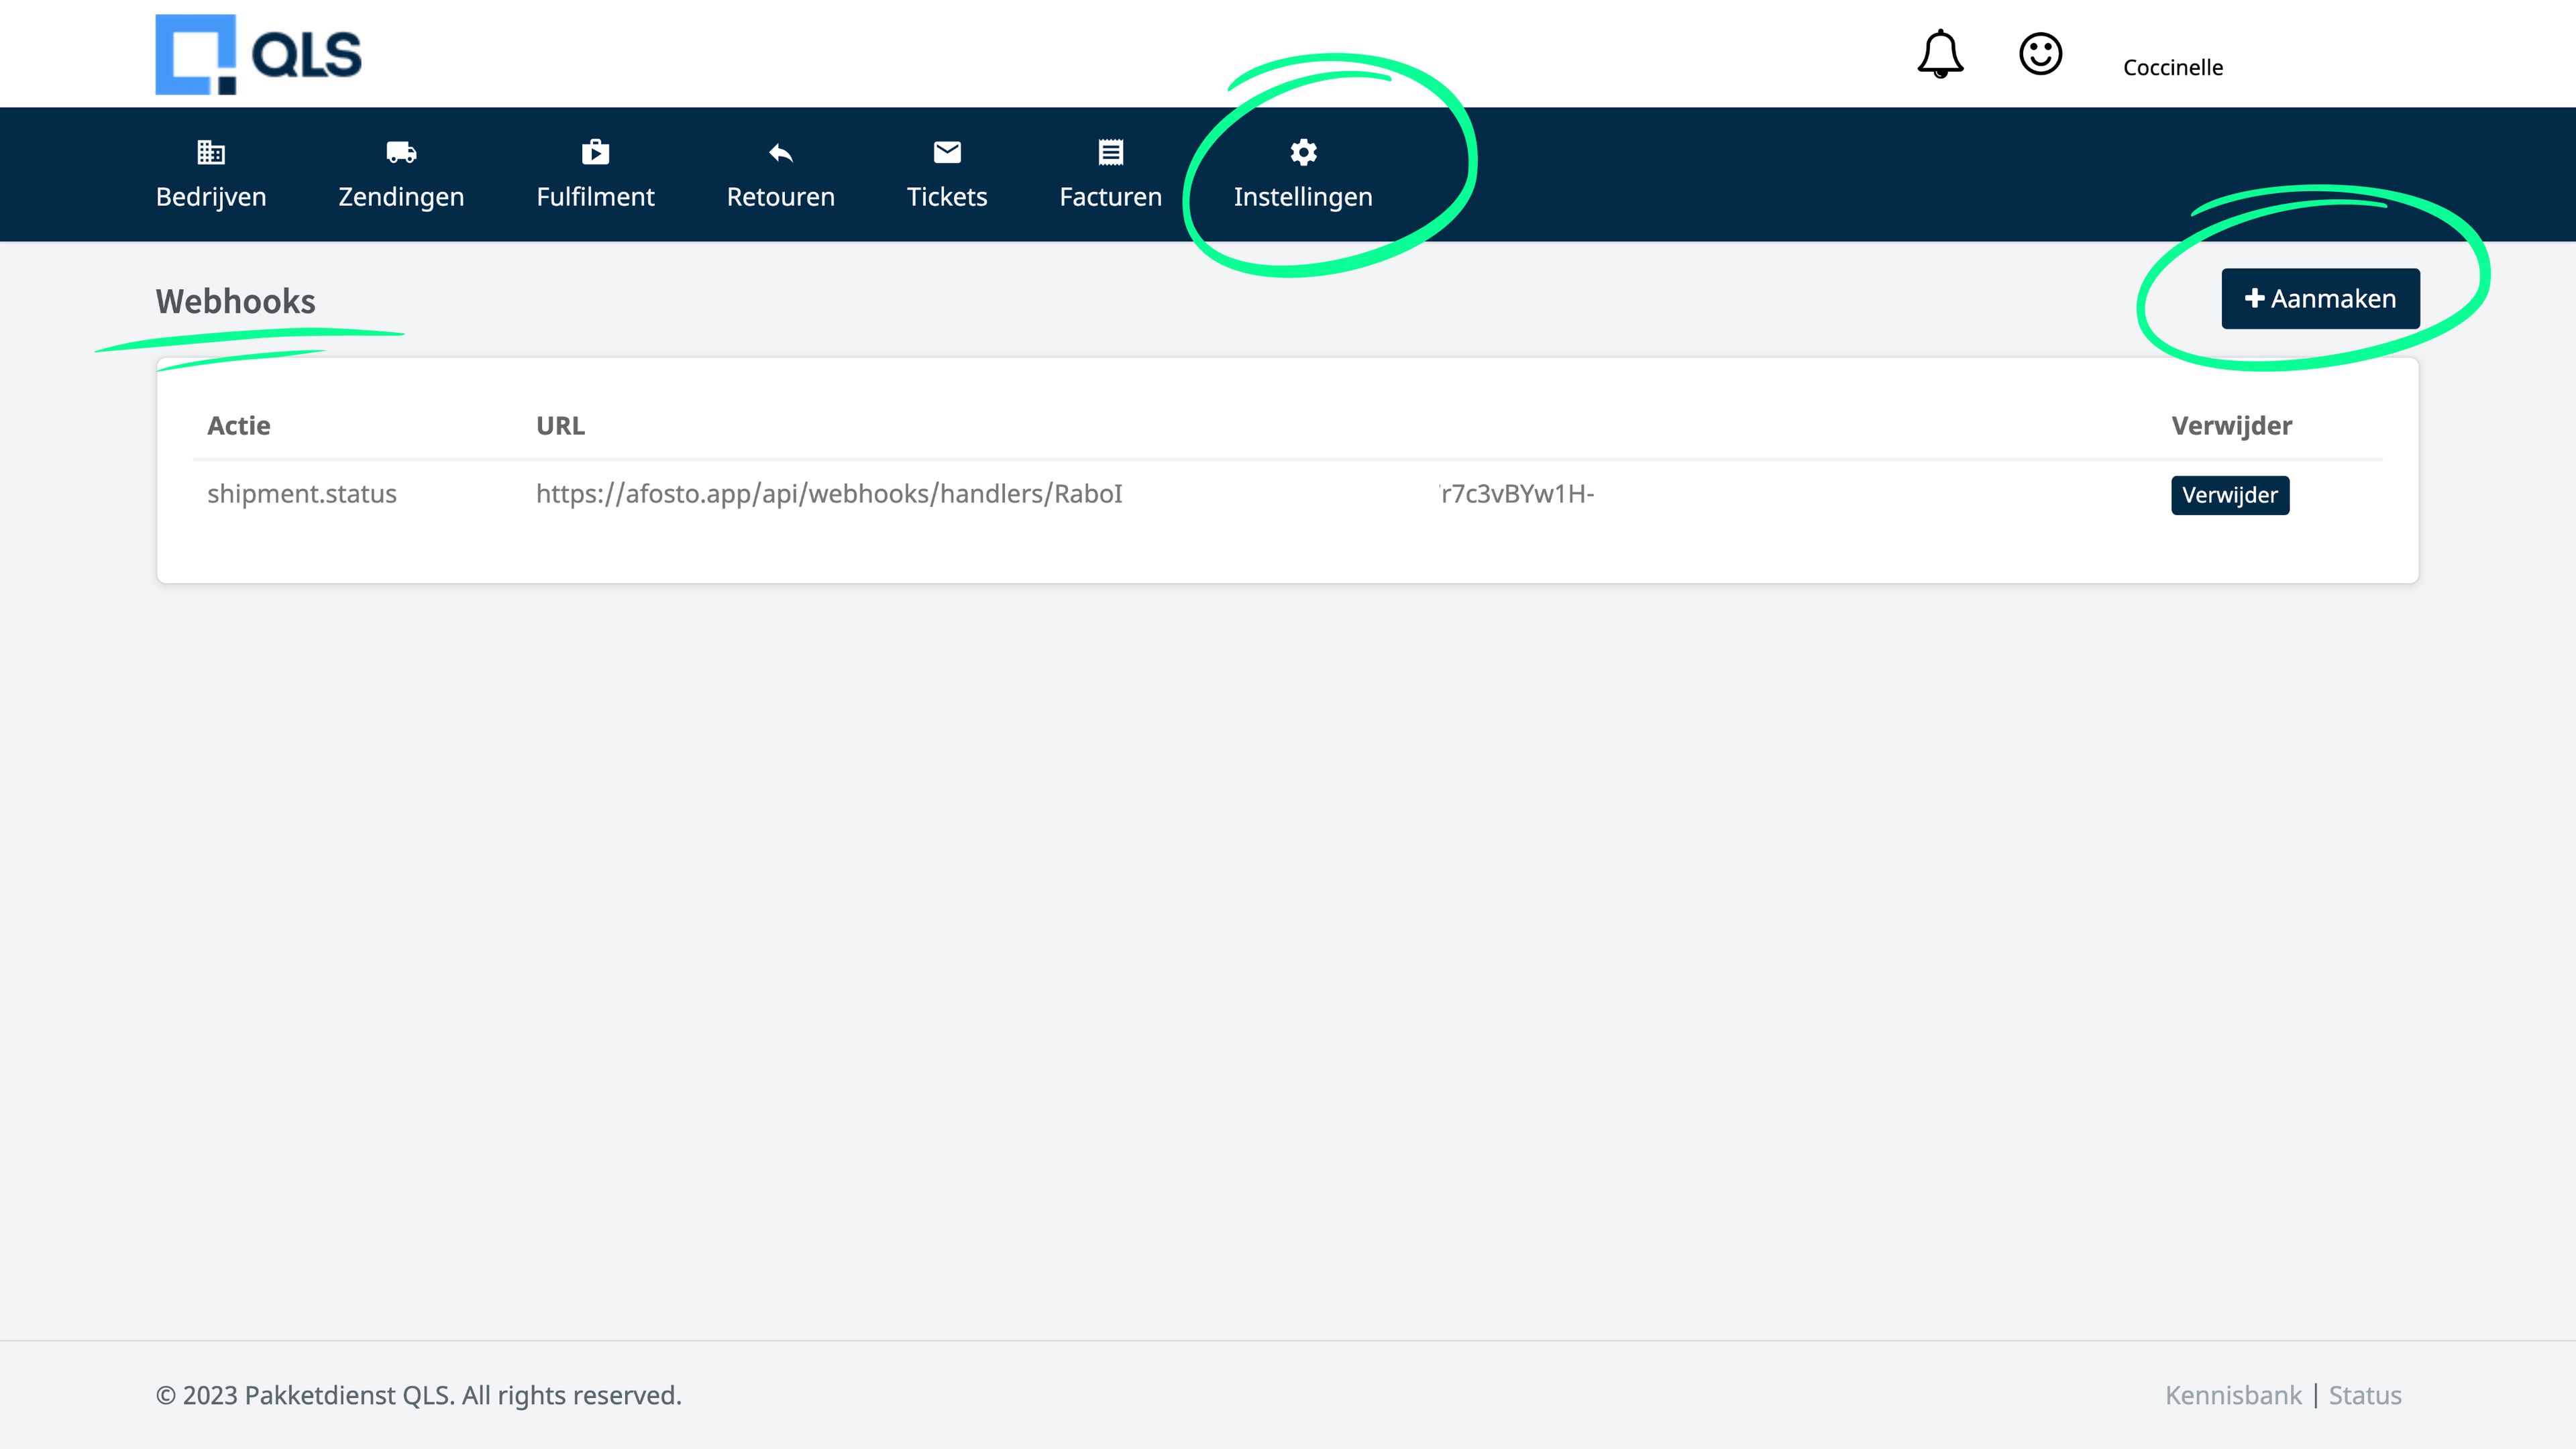Open the notifications bell
Viewport: 2576px width, 1449px height.
tap(1940, 54)
